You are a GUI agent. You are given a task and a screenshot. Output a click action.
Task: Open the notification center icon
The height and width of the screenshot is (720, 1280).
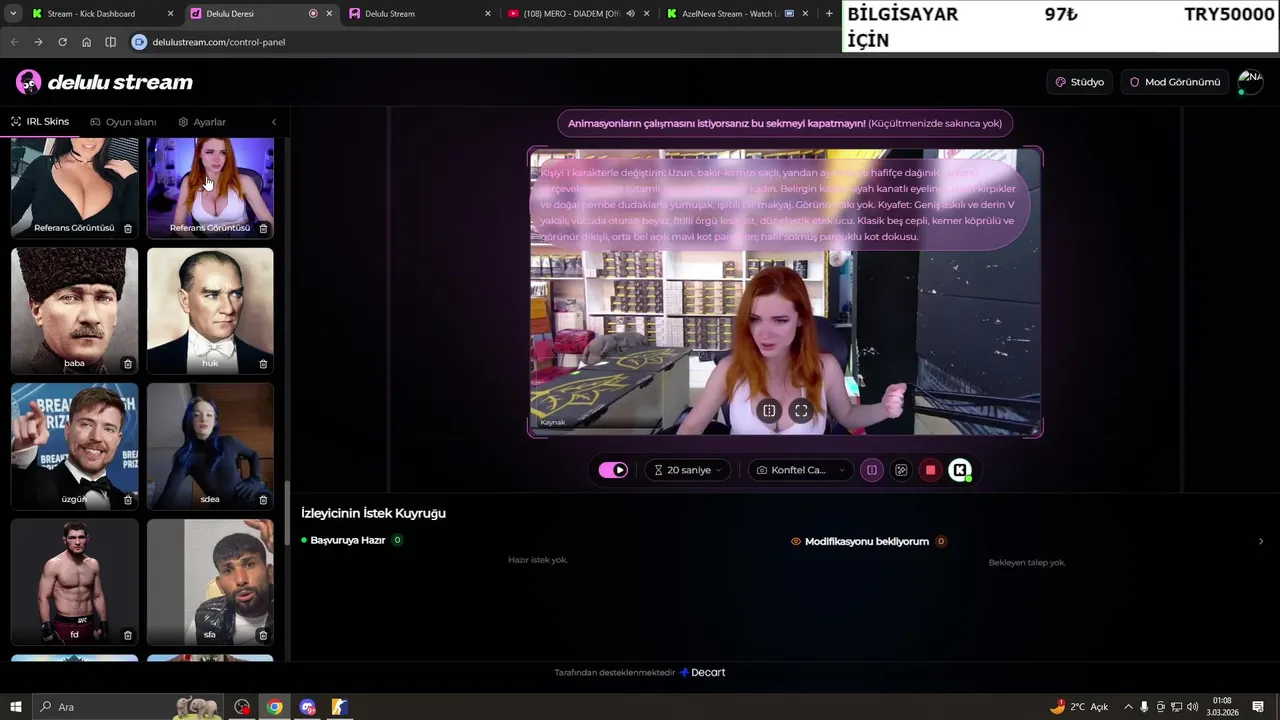point(1259,707)
